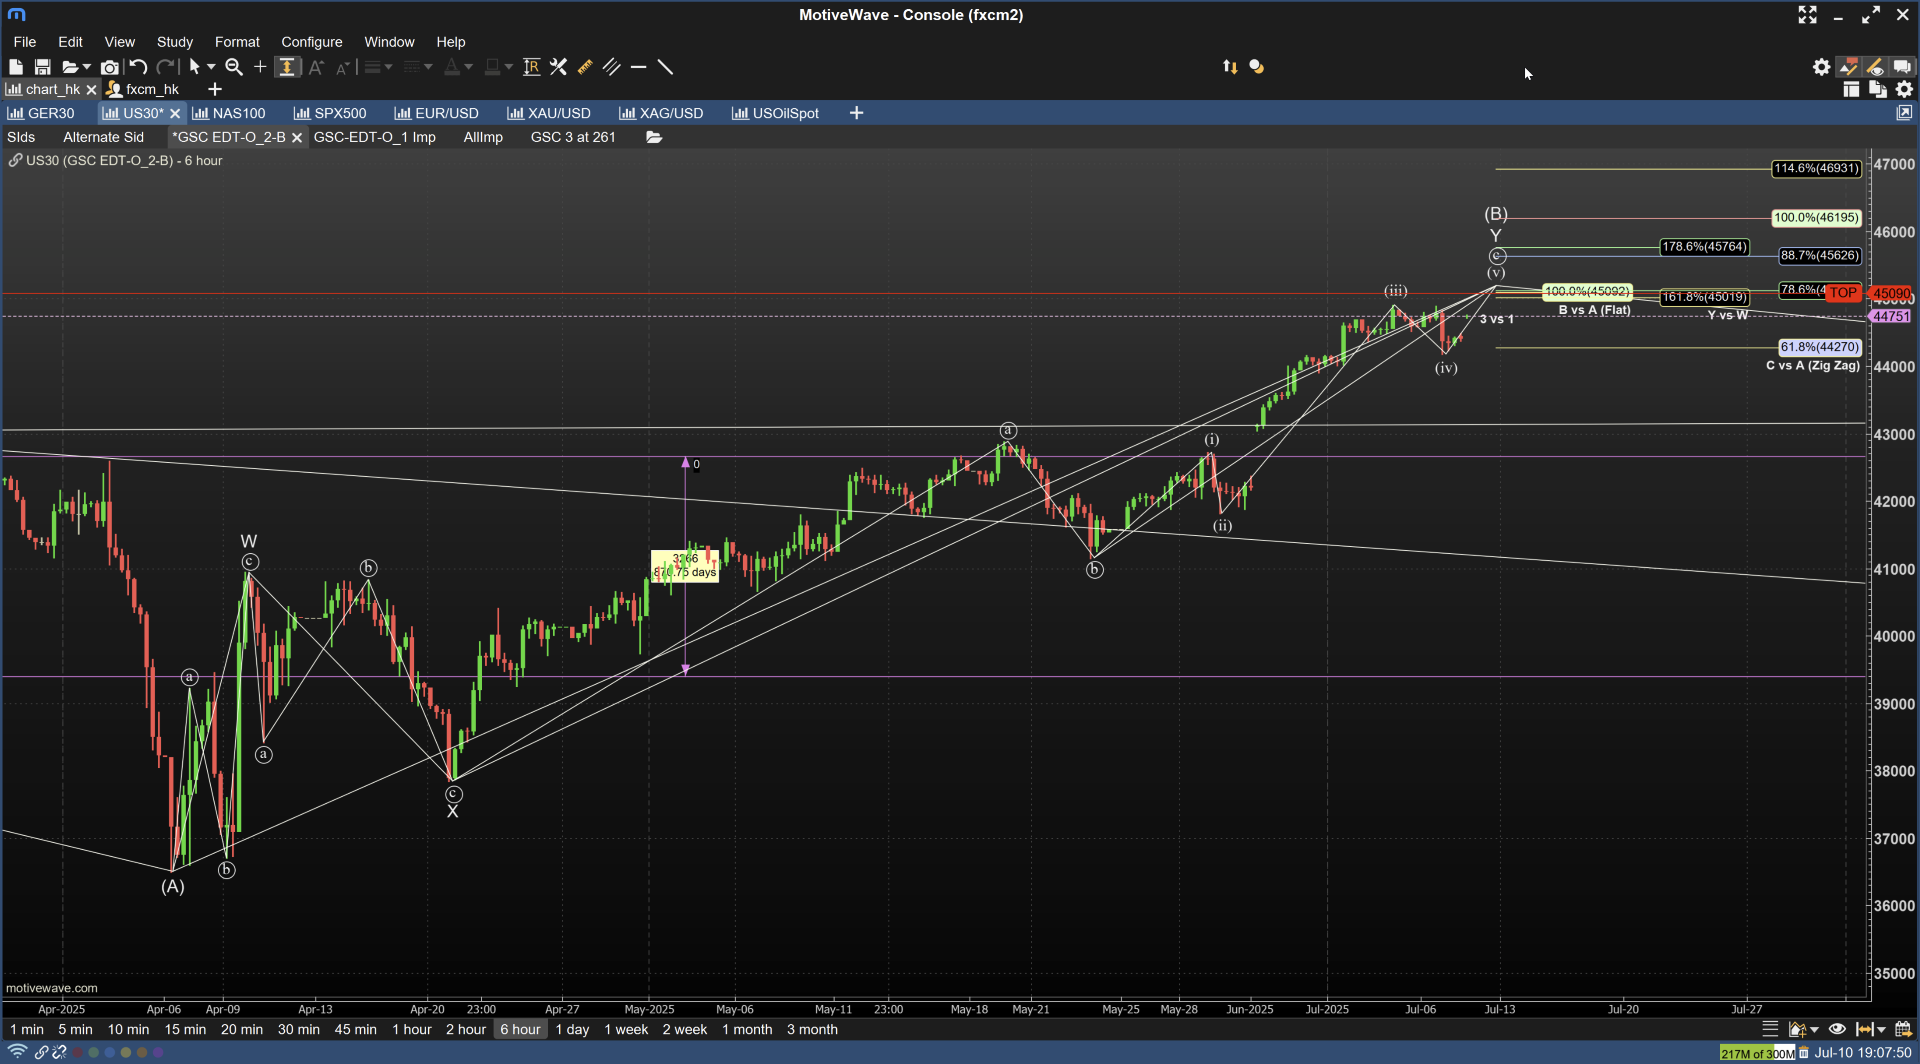
Task: Select the parallel channel lines tool
Action: click(612, 67)
